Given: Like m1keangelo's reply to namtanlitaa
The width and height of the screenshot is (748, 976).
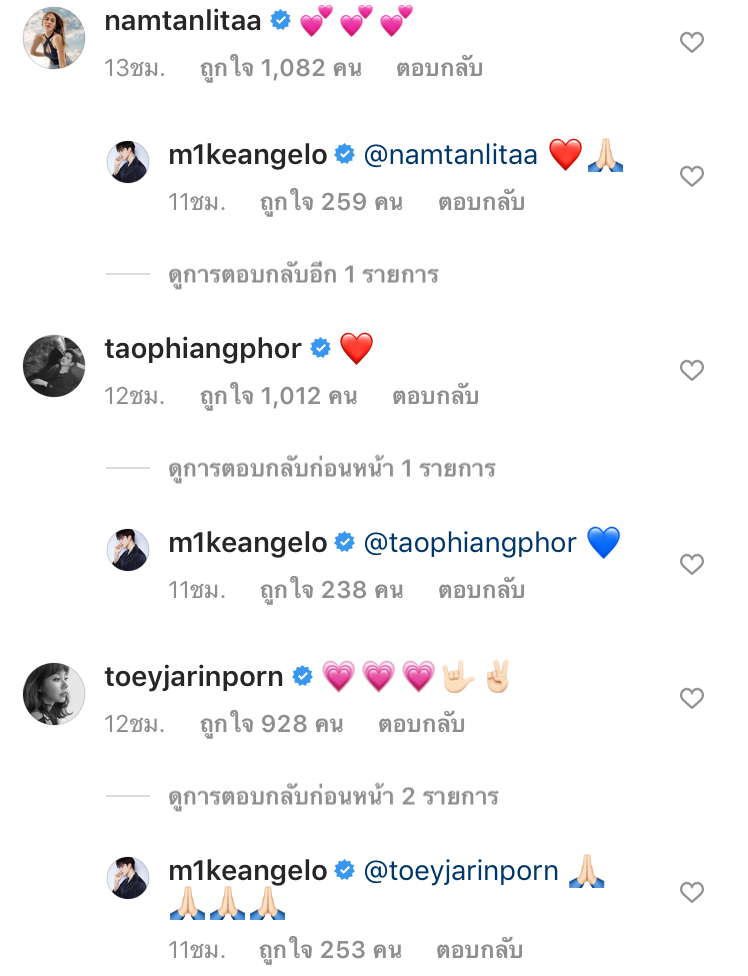Looking at the screenshot, I should (x=692, y=176).
